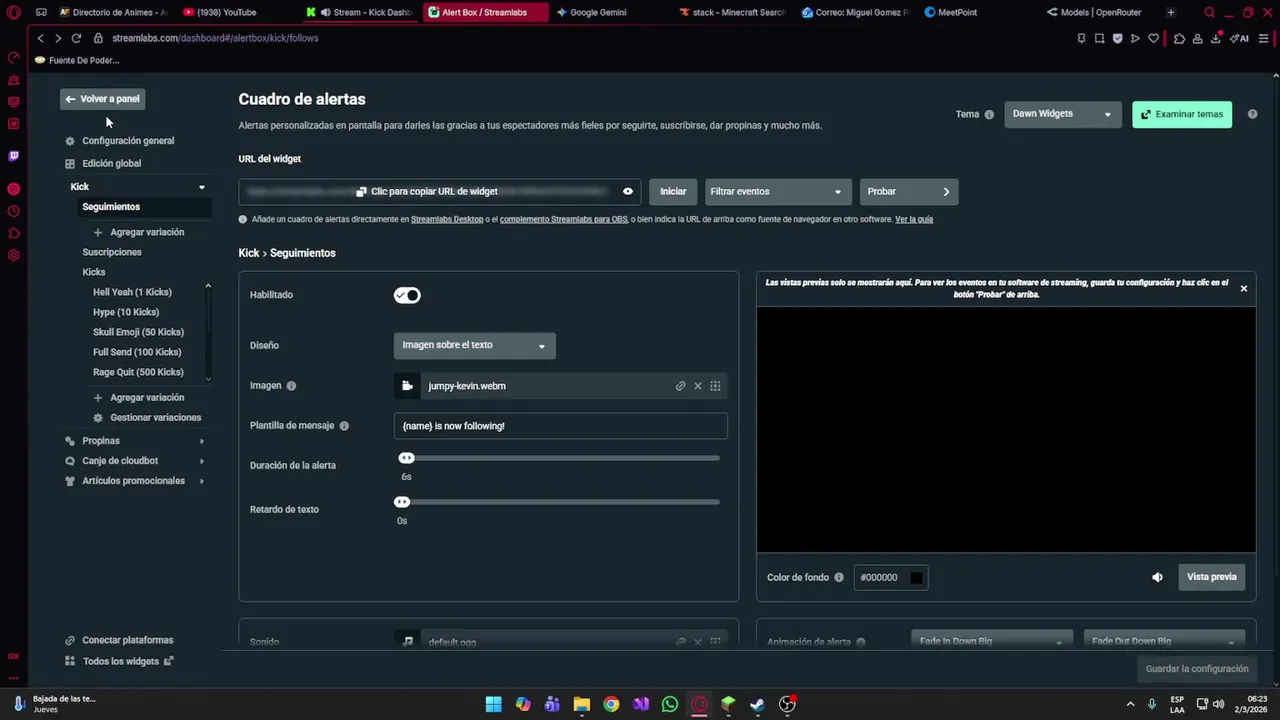The image size is (1280, 720).
Task: Mute the preview with the speaker icon
Action: (1157, 577)
